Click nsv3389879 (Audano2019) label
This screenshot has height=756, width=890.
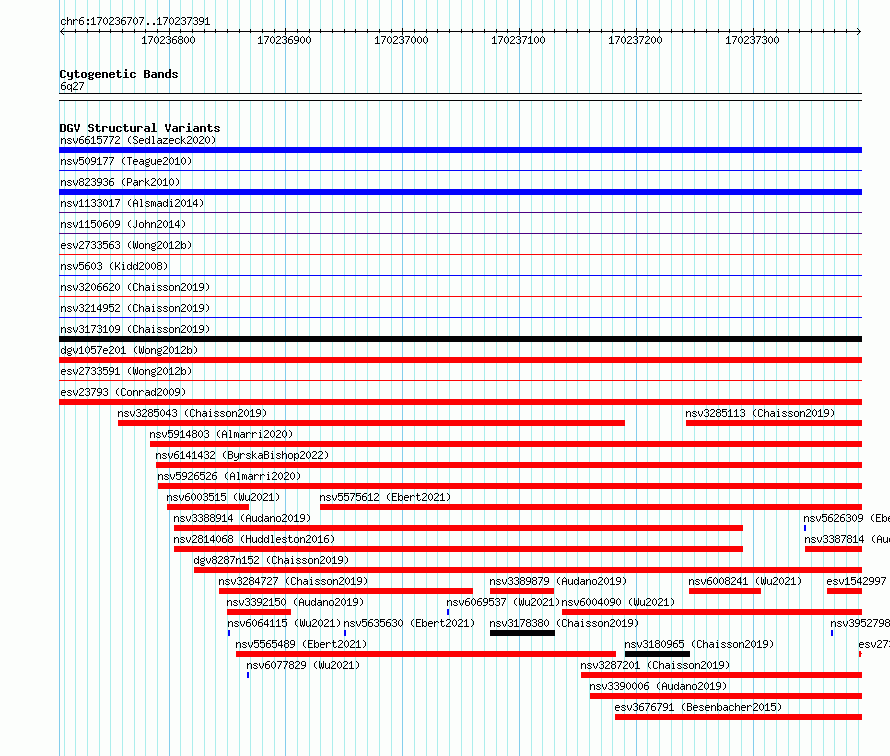coord(558,581)
